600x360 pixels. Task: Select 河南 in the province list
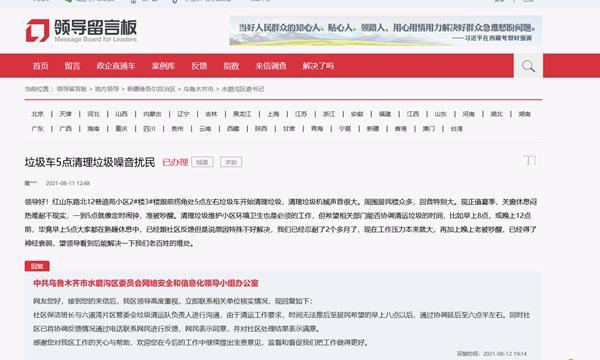[x=469, y=114]
